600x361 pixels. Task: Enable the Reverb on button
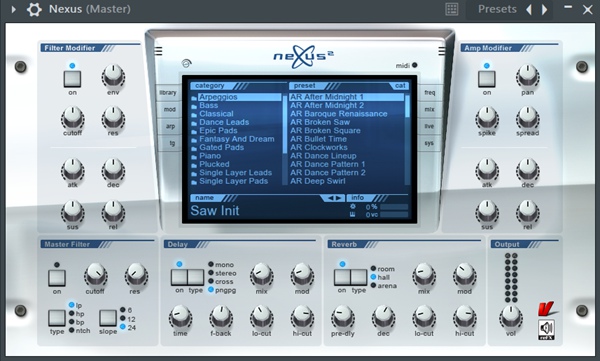(342, 277)
